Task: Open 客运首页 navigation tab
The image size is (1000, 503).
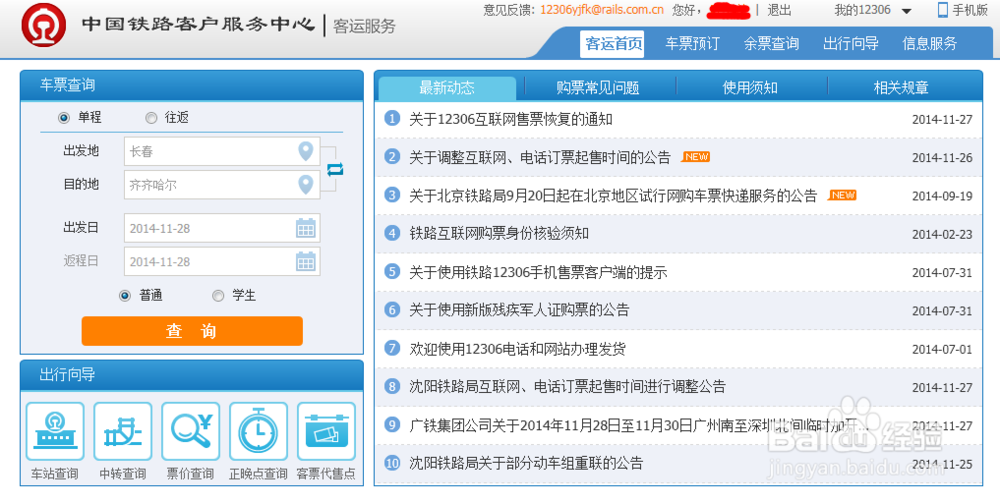Action: click(614, 44)
